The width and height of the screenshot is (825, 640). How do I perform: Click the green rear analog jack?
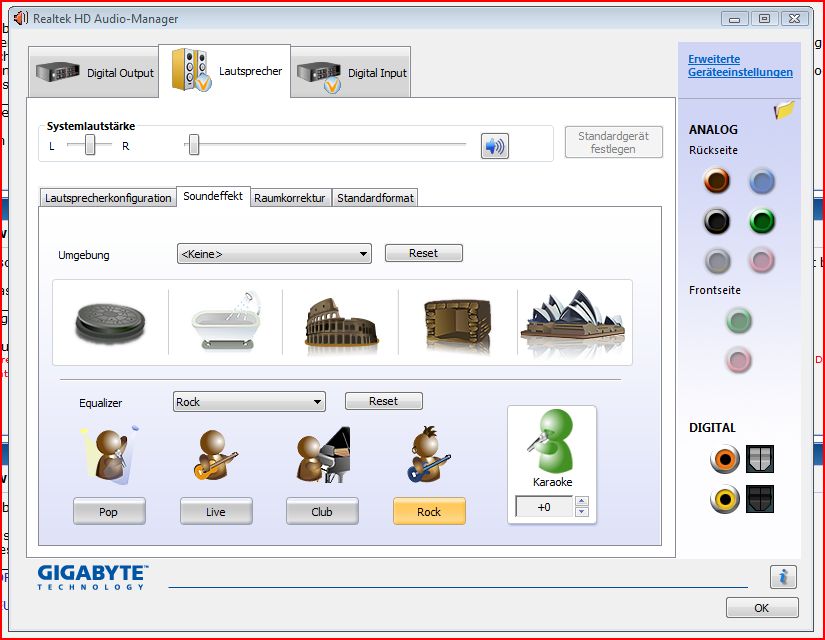tap(761, 221)
